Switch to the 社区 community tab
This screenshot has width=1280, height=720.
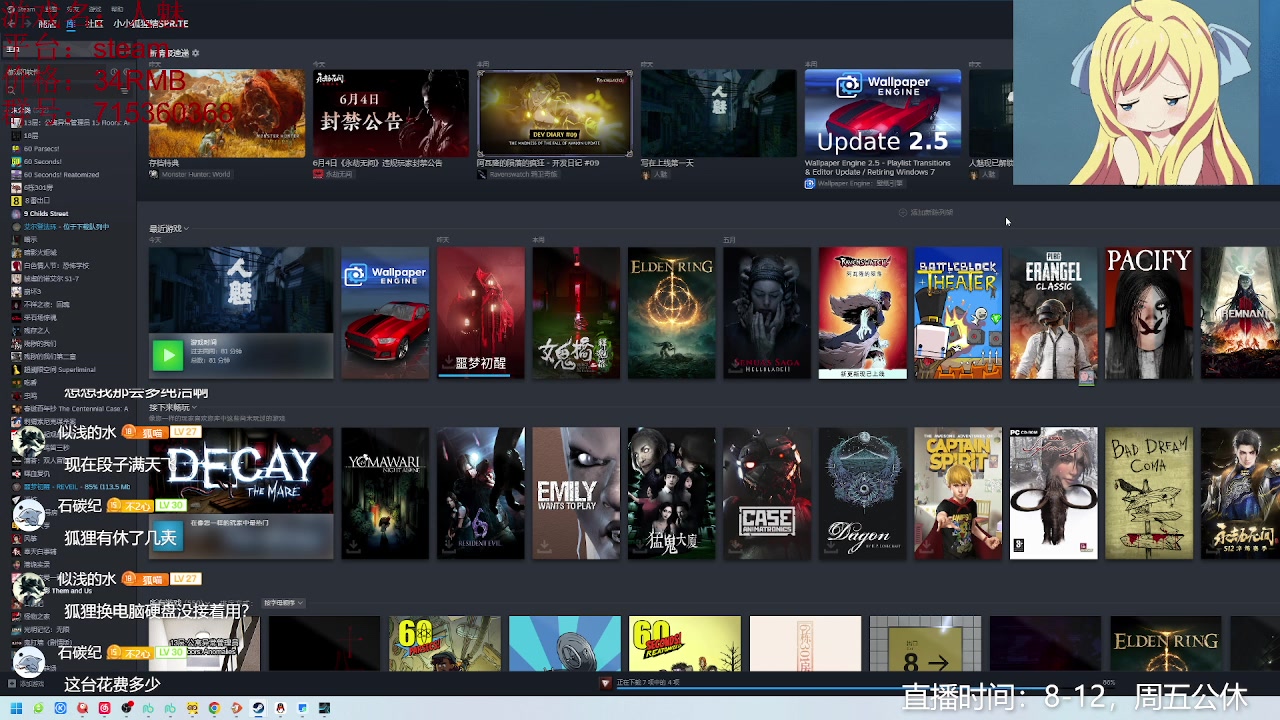[94, 23]
